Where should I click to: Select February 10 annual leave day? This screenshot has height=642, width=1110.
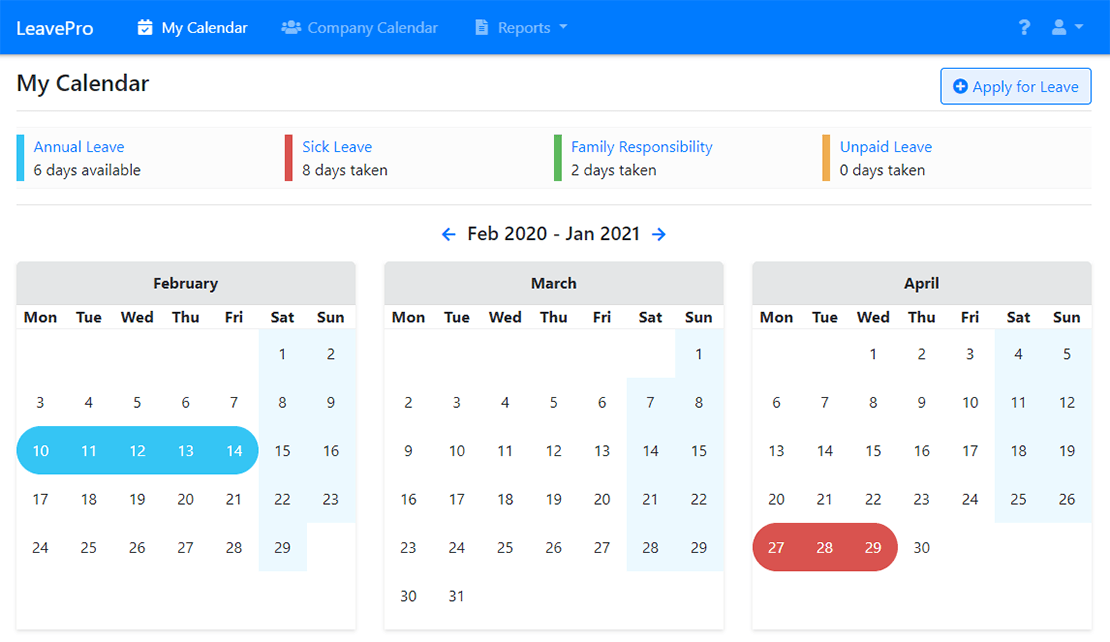(x=40, y=451)
